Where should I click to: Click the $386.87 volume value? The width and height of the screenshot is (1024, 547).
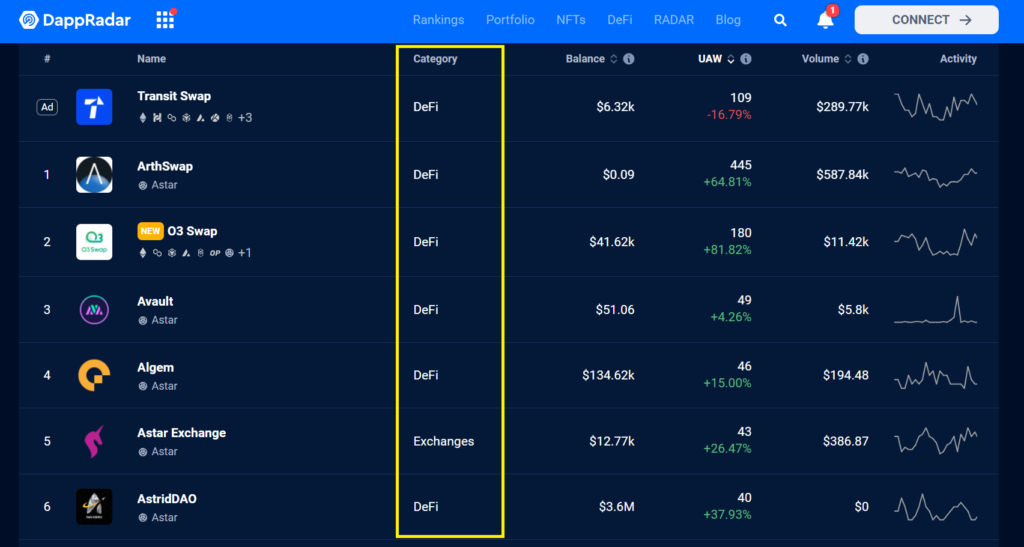846,441
